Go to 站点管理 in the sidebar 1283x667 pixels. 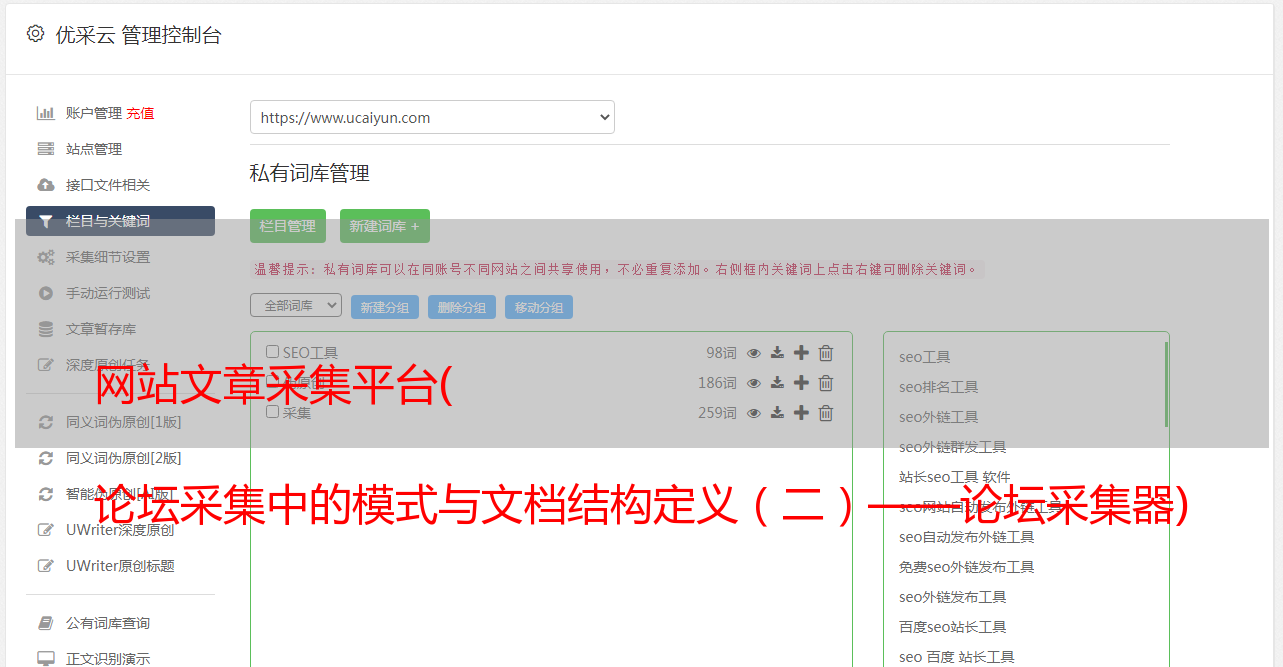click(x=94, y=149)
